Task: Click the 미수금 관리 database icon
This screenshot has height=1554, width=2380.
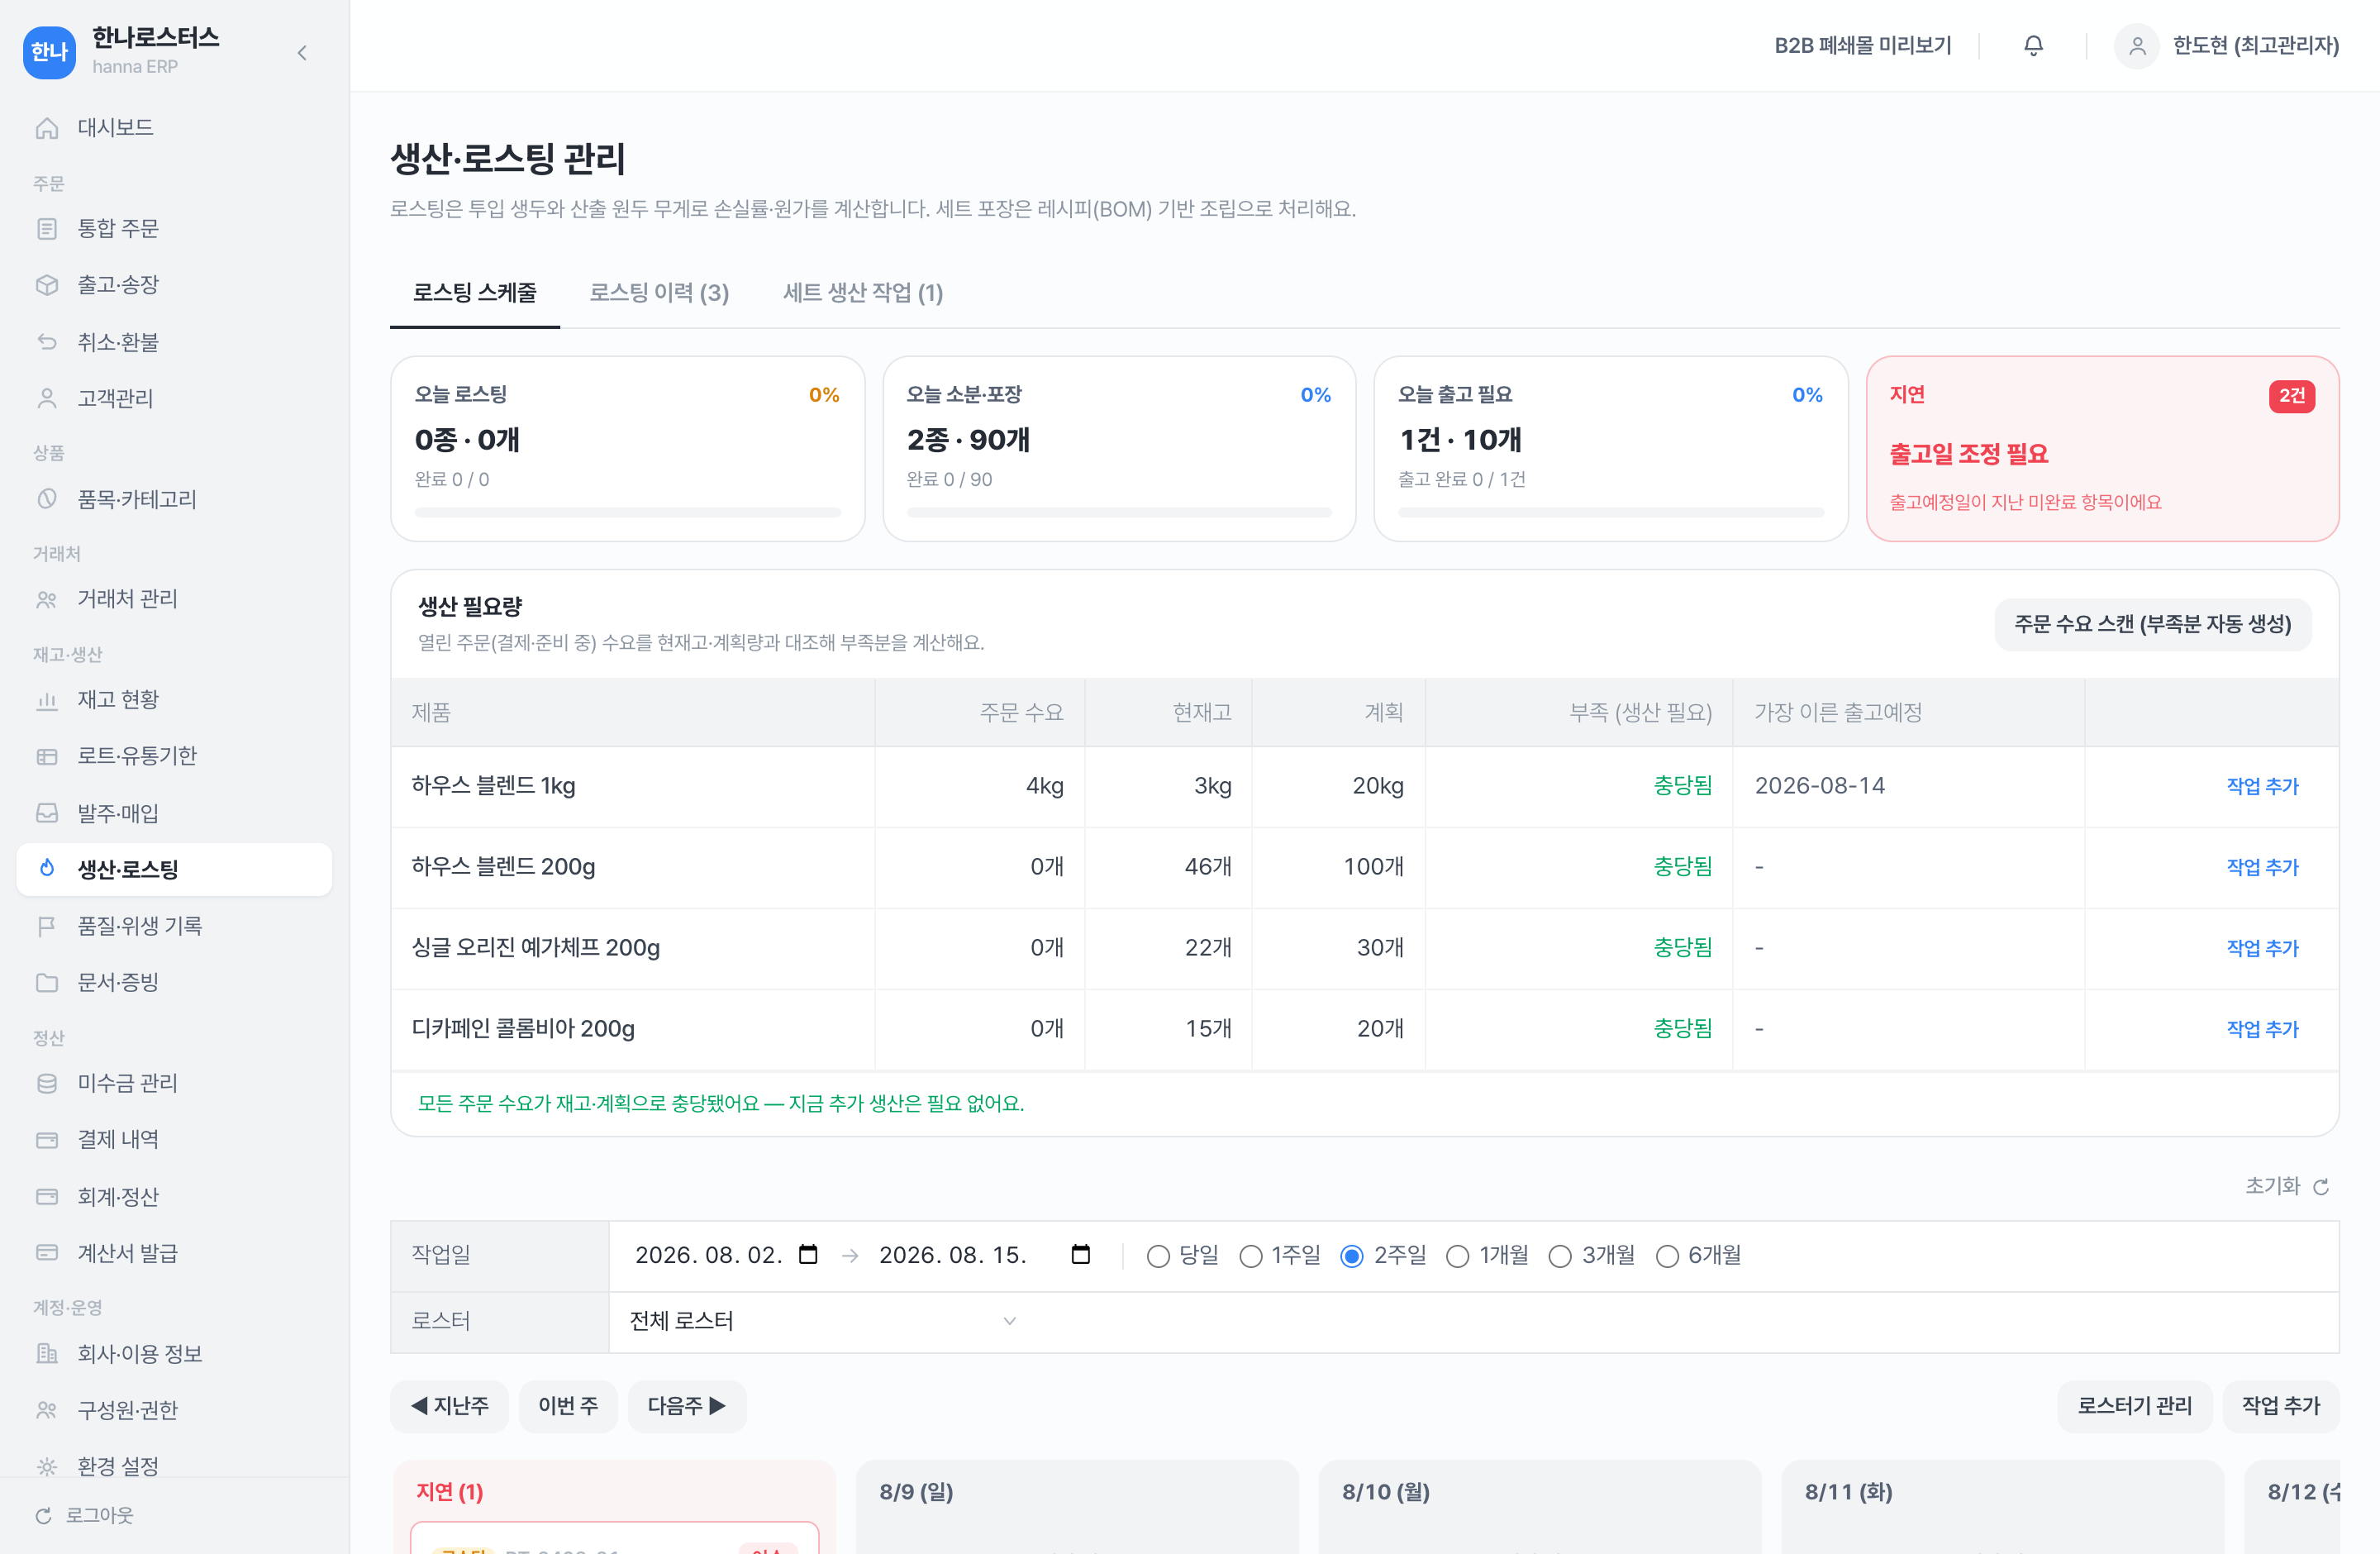Action: click(x=47, y=1083)
